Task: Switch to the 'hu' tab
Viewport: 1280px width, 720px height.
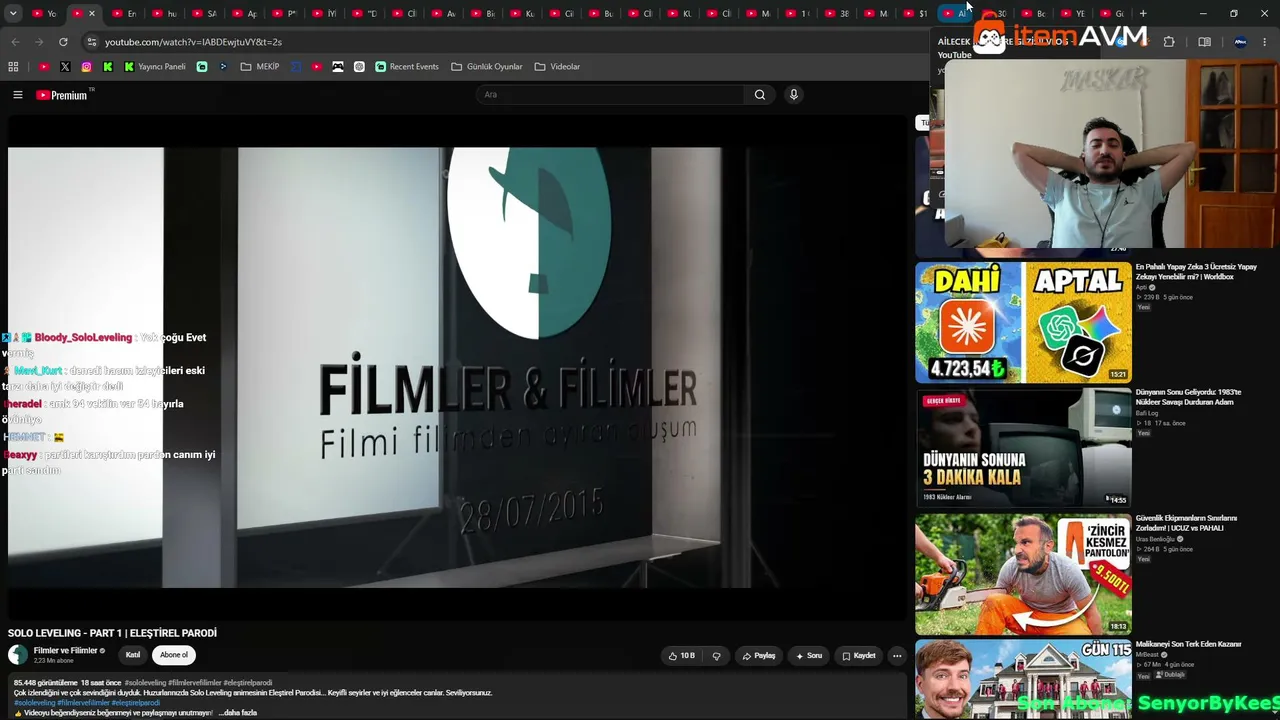Action: click(x=165, y=14)
